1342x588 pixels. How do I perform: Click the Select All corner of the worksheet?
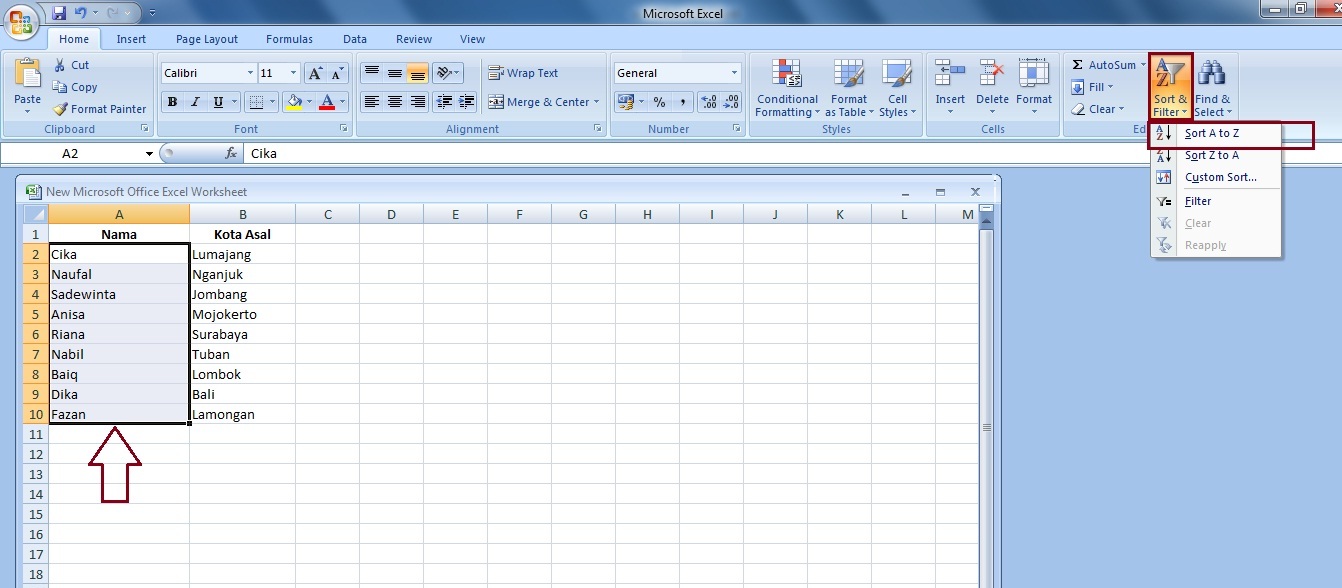pyautogui.click(x=35, y=214)
